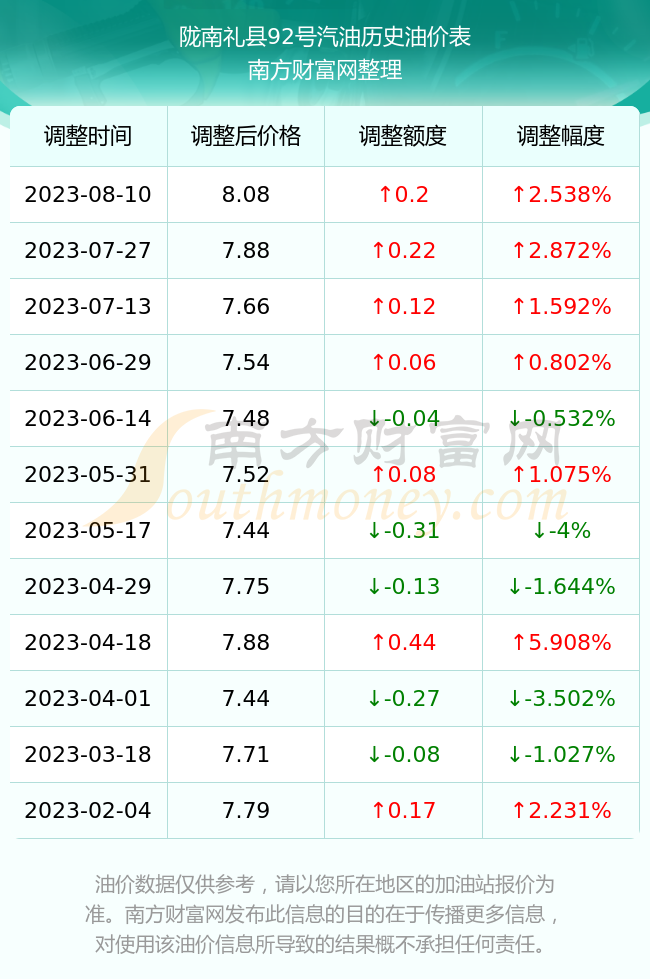650x980 pixels.
Task: Click the ↓-0.27 adjustment value
Action: [403, 698]
